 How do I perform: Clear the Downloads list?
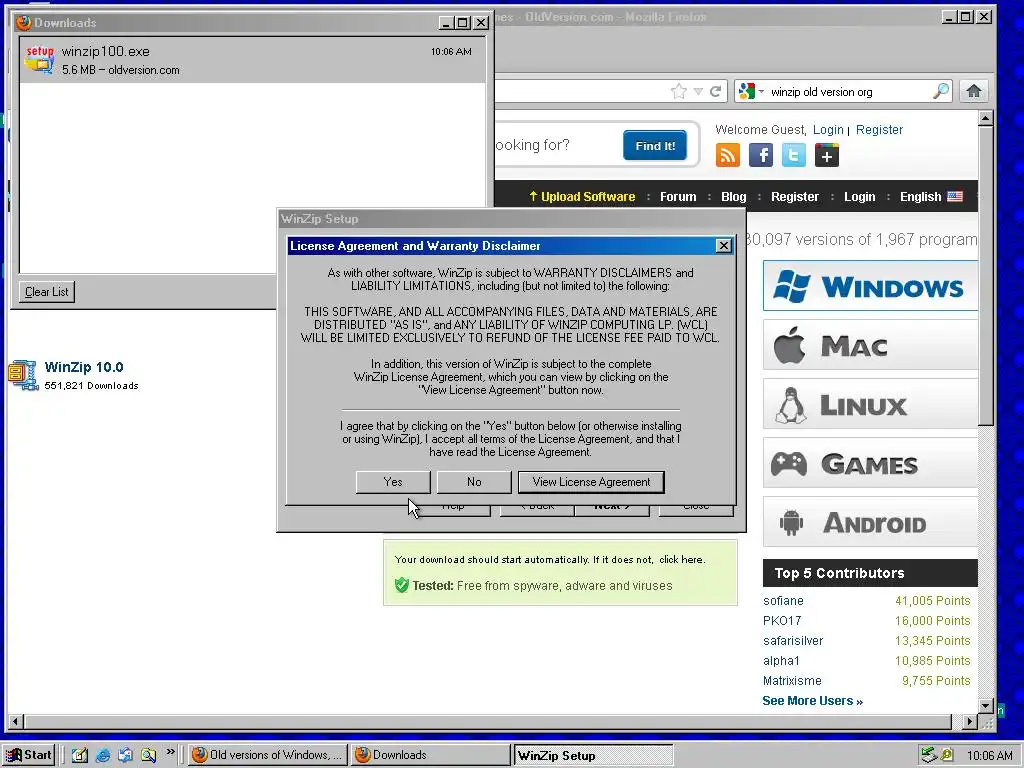point(46,292)
